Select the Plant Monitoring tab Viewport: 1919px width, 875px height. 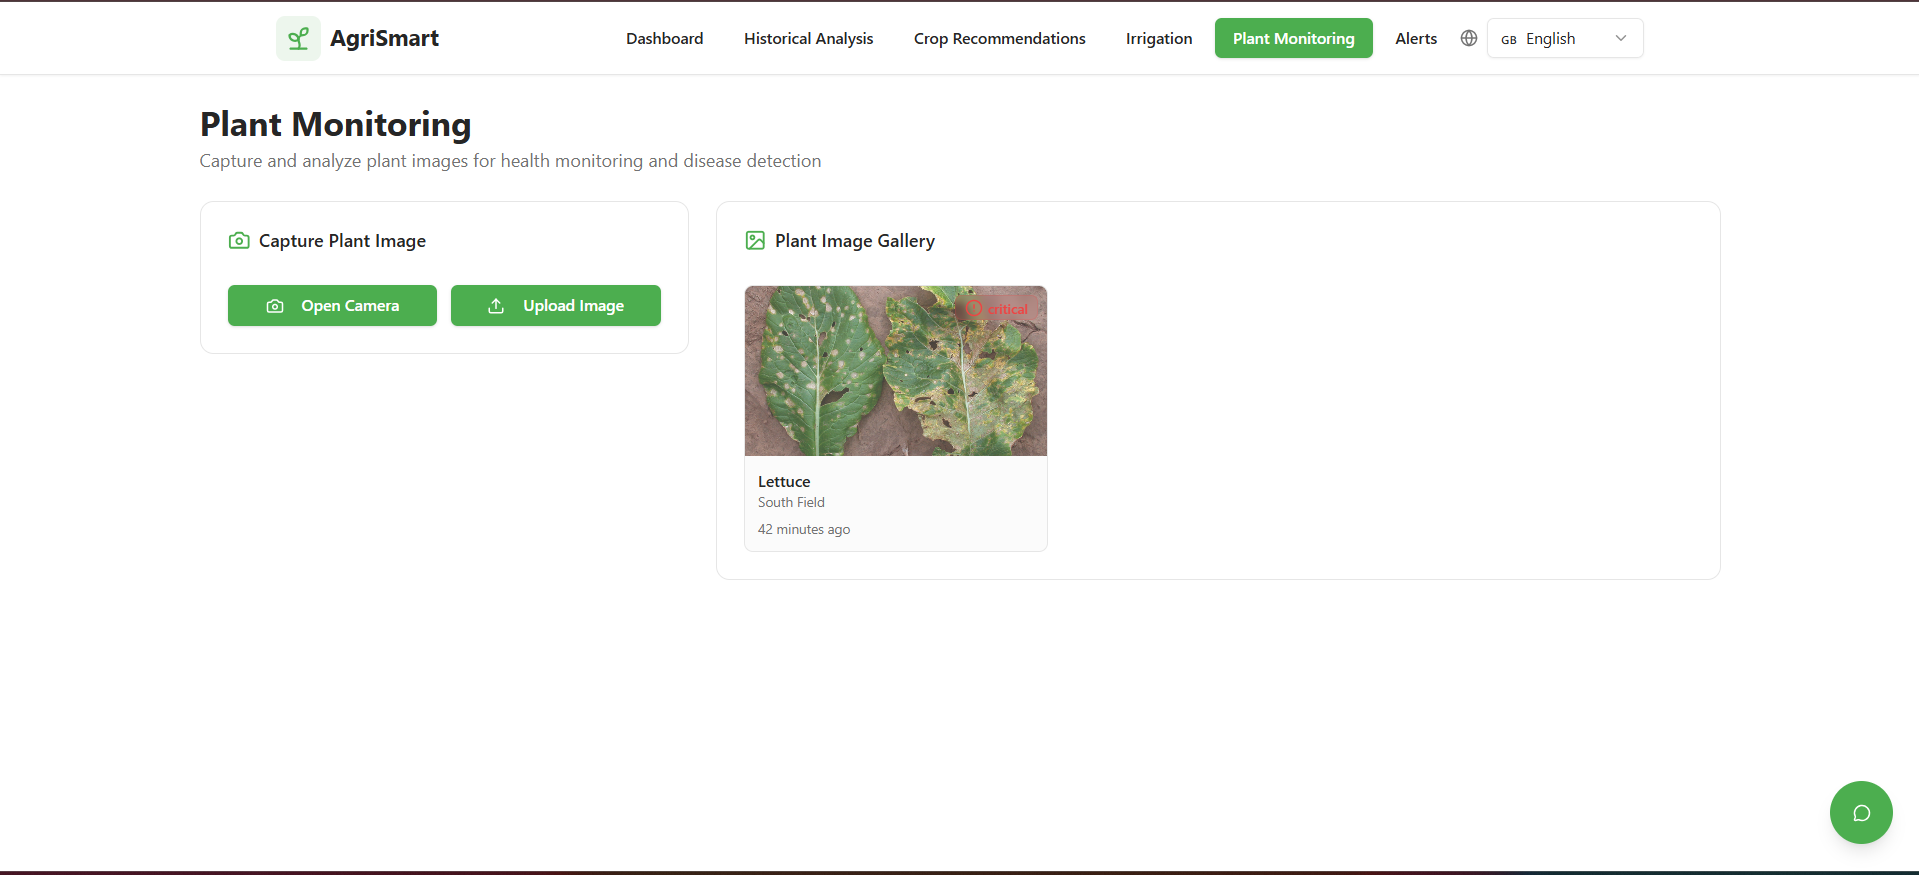(1293, 38)
